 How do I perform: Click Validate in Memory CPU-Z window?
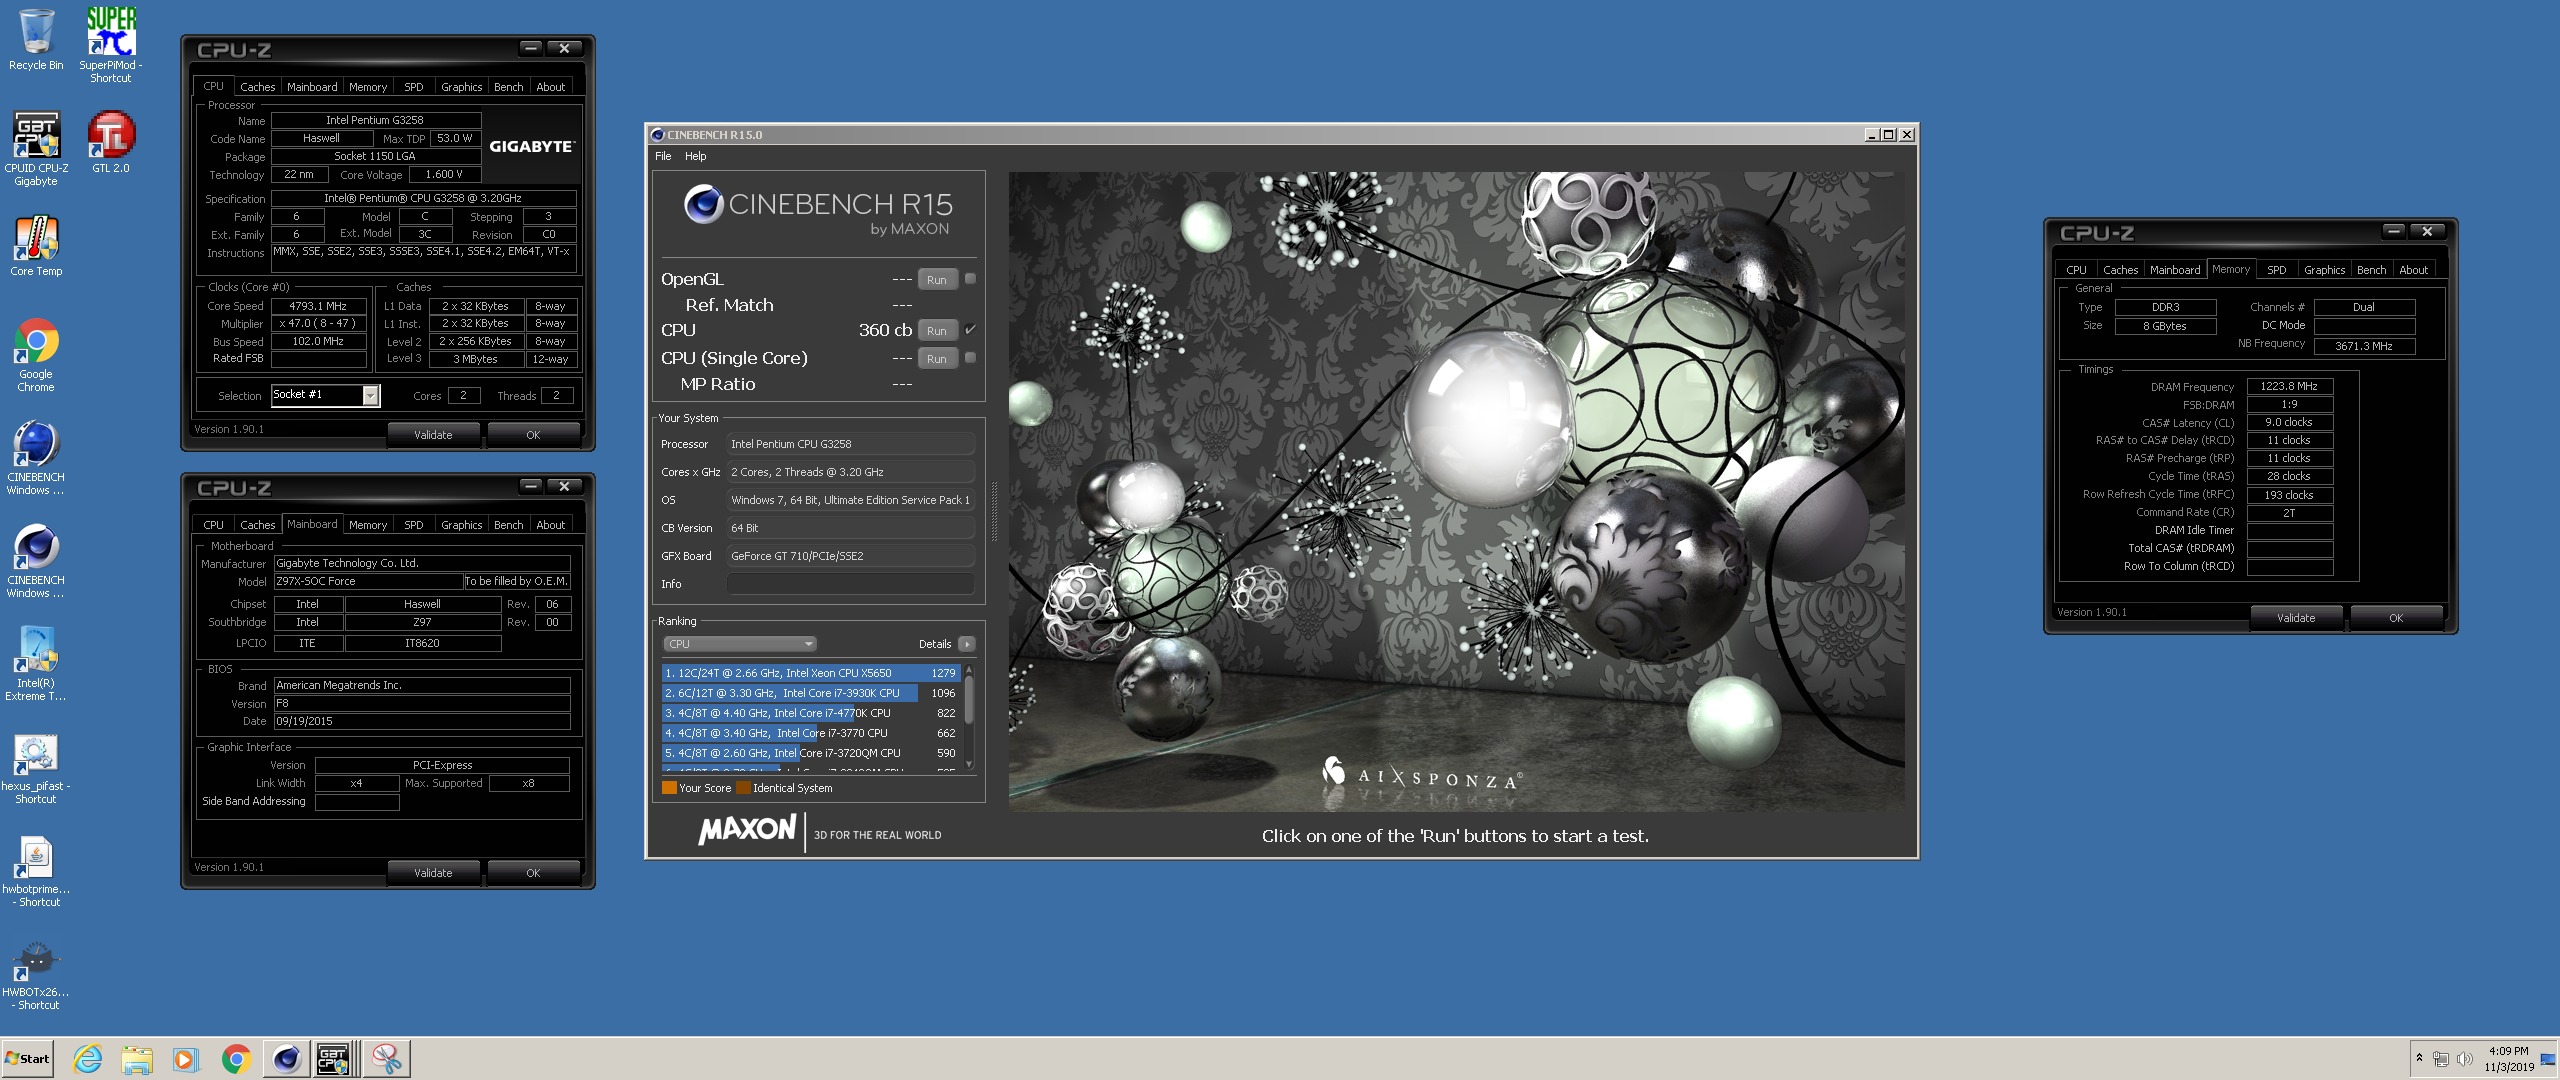click(x=2296, y=618)
